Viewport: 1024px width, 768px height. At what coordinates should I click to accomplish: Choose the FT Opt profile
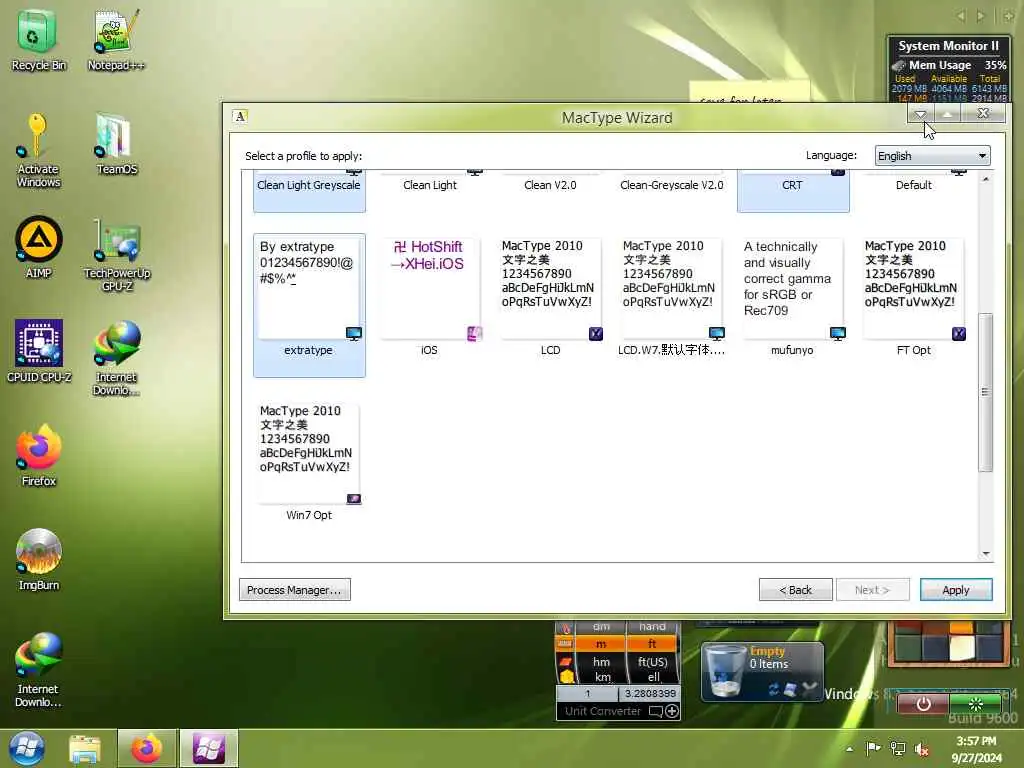(913, 298)
